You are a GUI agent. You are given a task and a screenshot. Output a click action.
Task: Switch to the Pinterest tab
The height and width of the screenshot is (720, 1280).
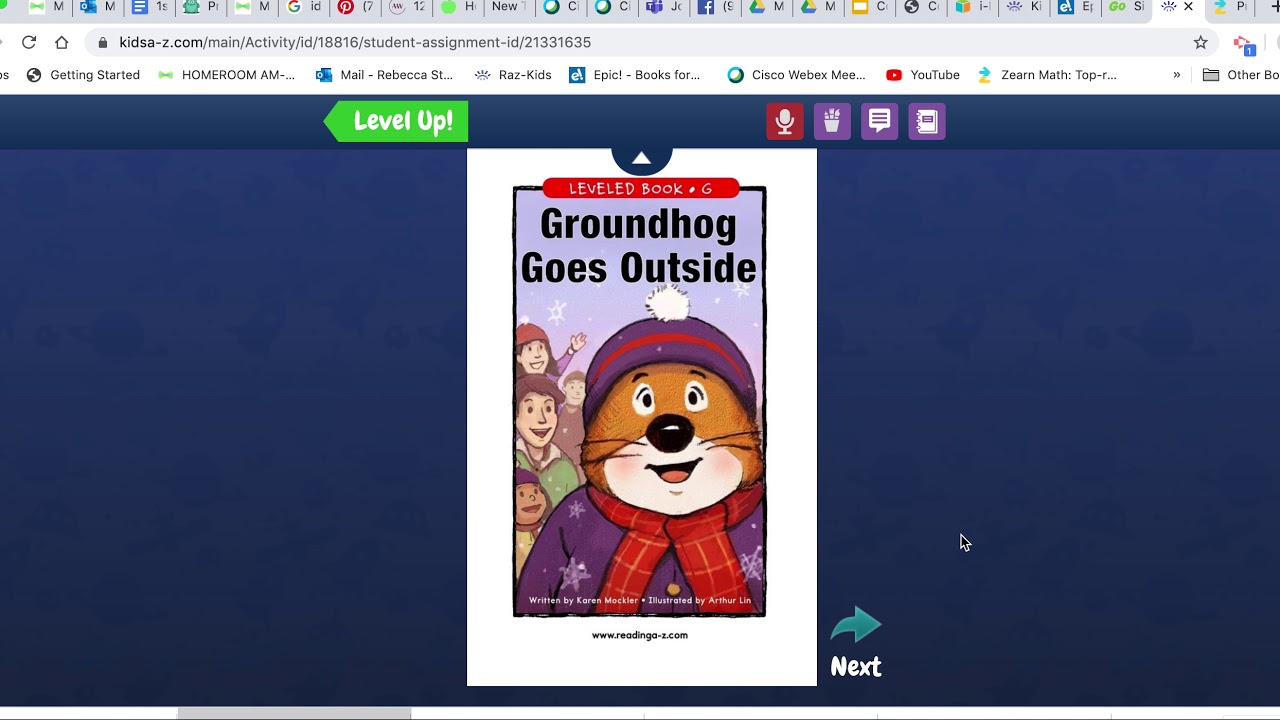point(356,7)
